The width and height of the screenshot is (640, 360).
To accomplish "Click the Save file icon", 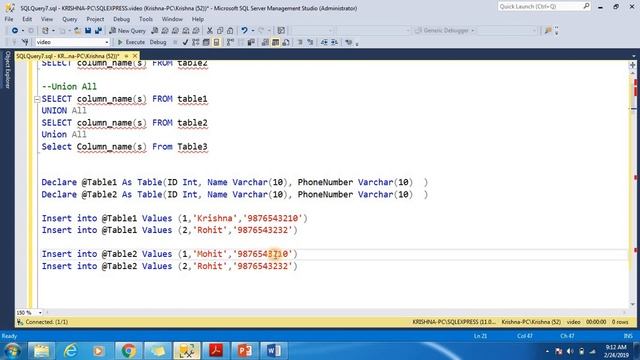I will (88, 31).
